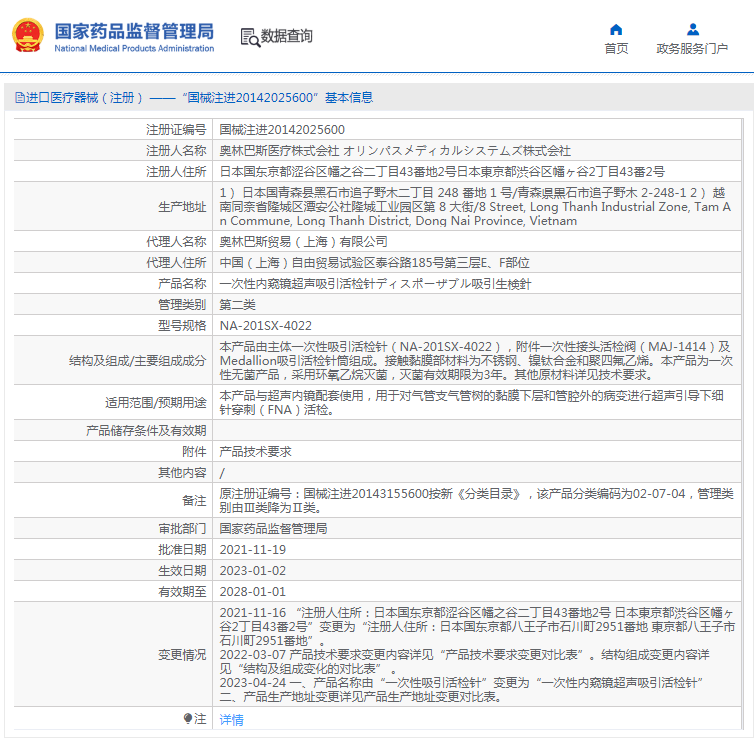The image size is (754, 740).
Task: Select the 日本国东京都涩谷区 address value
Action: coord(442,172)
